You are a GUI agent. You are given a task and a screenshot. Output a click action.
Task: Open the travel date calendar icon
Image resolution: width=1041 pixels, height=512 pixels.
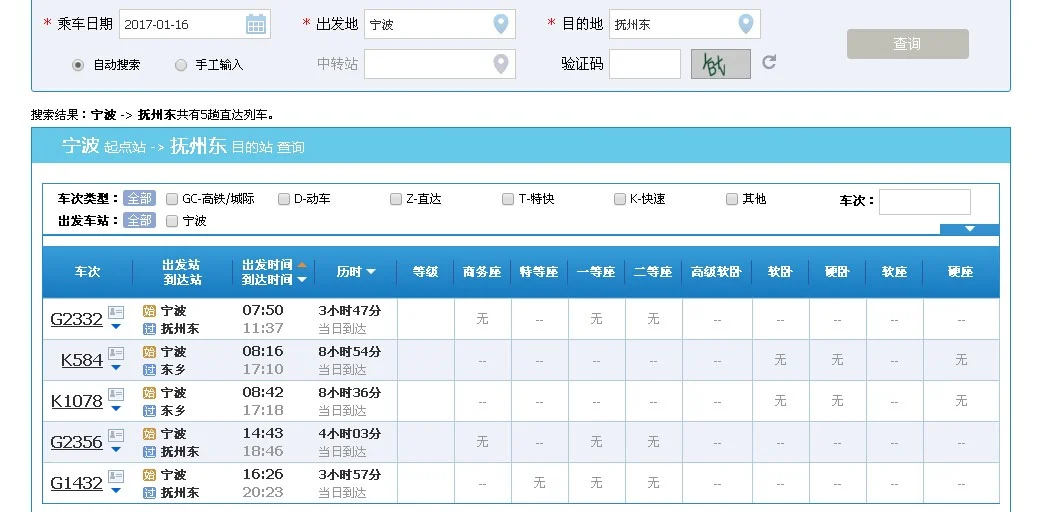(256, 25)
